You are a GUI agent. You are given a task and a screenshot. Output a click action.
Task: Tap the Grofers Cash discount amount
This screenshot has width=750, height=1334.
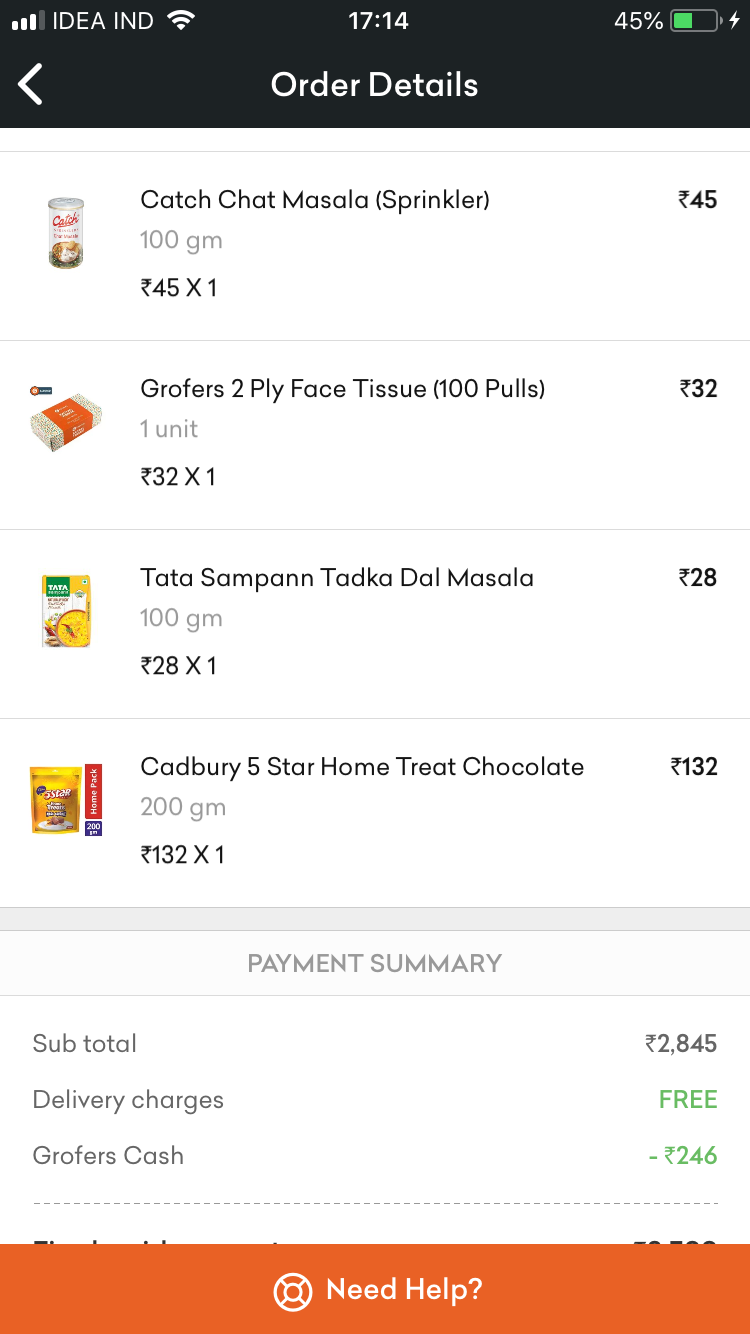(x=683, y=1156)
